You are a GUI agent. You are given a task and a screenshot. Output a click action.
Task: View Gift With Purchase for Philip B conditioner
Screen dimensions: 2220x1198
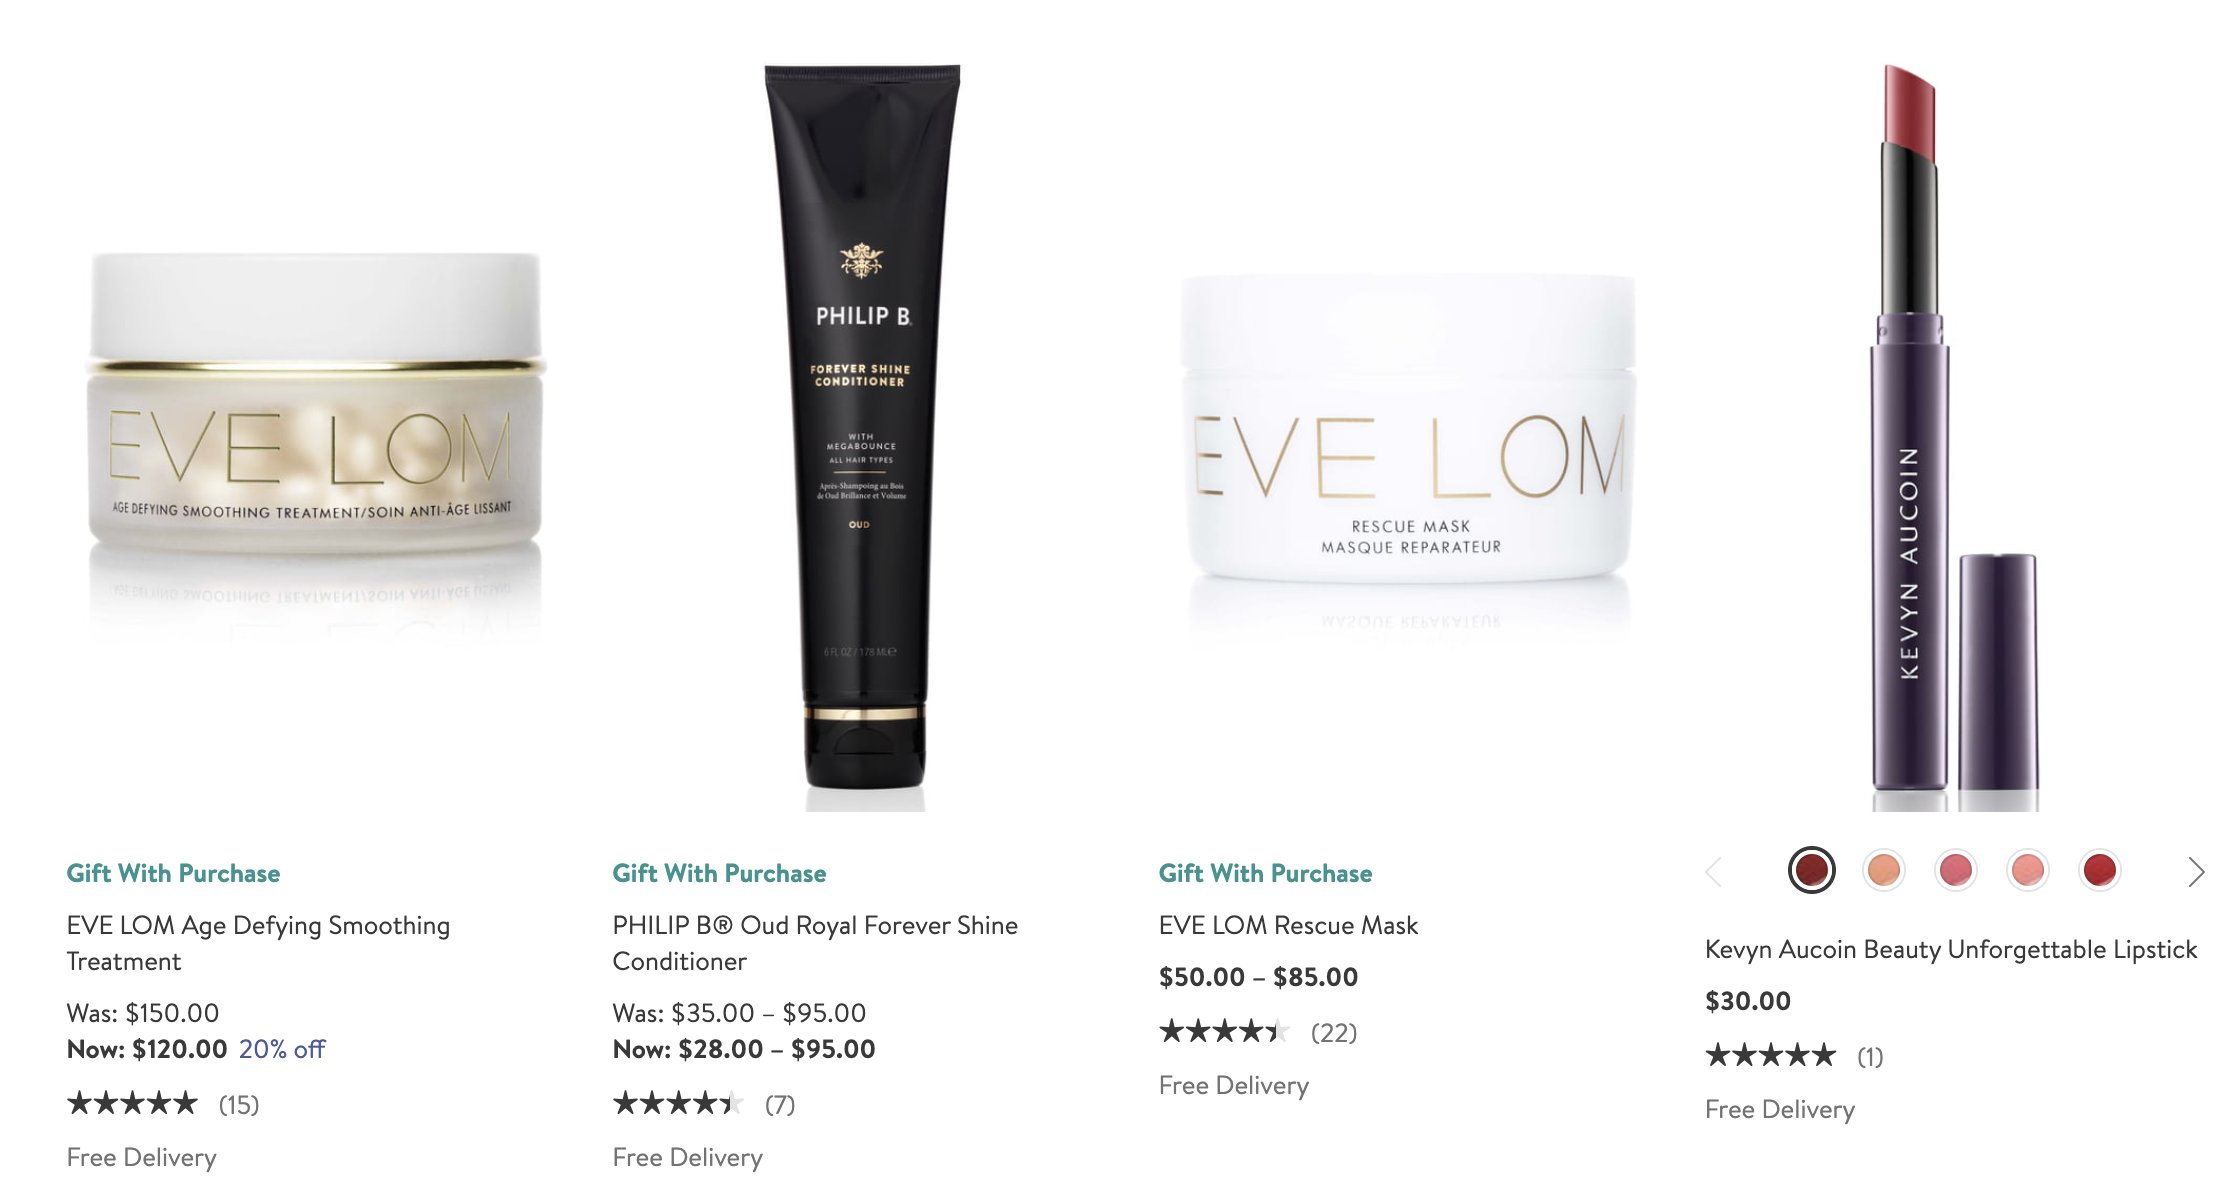[x=719, y=873]
